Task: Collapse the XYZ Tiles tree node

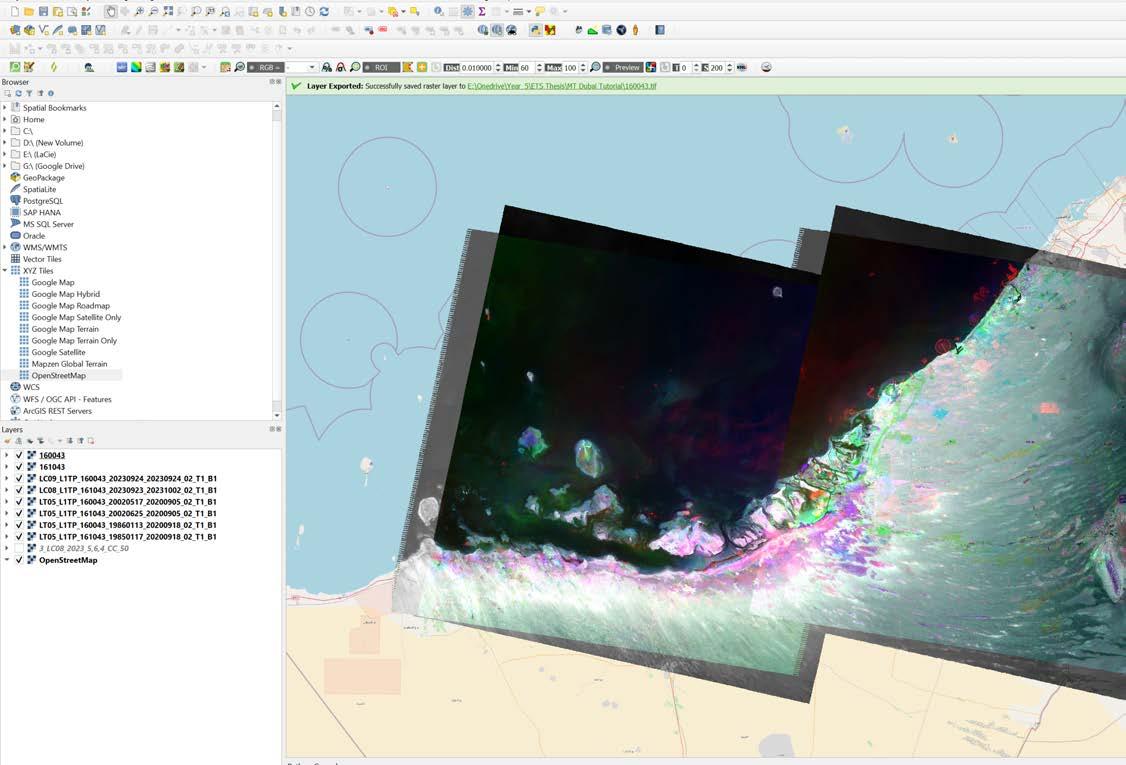Action: (x=5, y=271)
